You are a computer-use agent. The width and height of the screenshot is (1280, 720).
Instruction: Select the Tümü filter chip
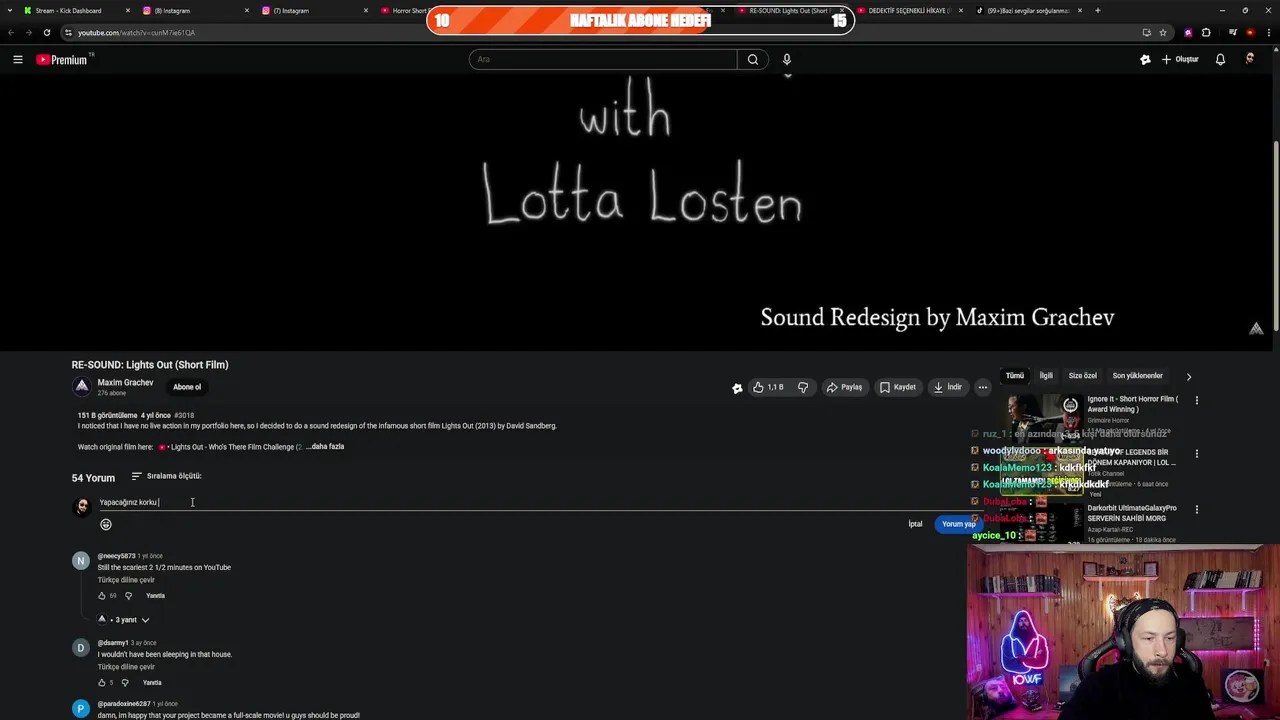tap(1015, 376)
